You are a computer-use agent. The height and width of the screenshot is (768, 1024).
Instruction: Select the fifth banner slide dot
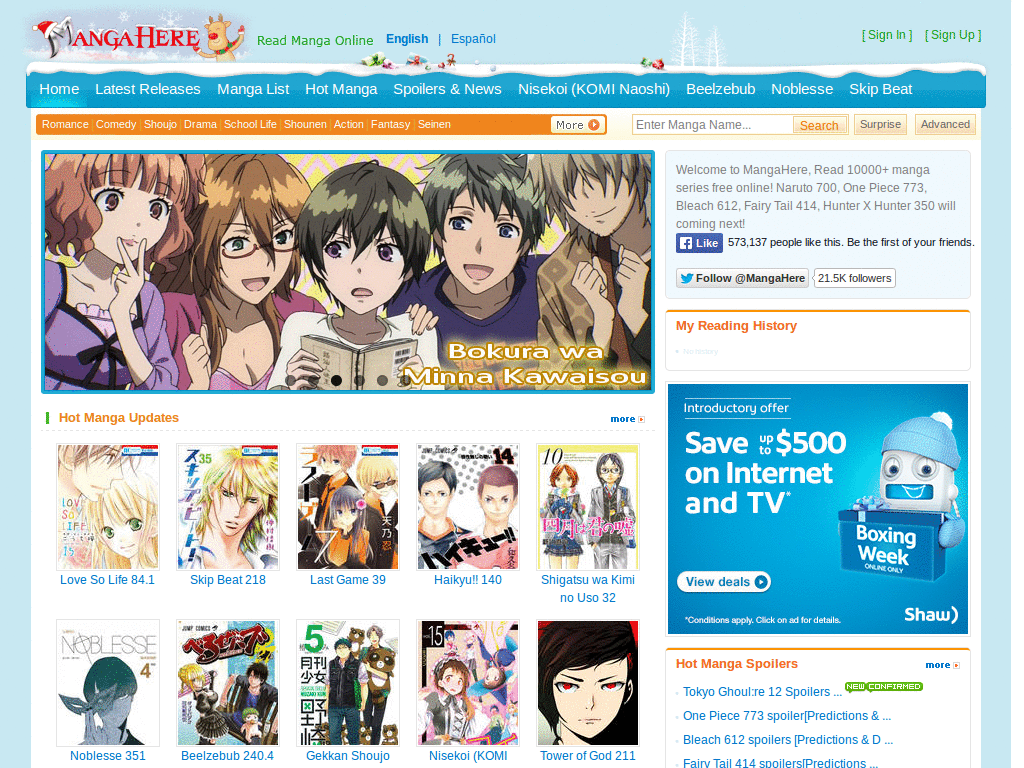[382, 380]
